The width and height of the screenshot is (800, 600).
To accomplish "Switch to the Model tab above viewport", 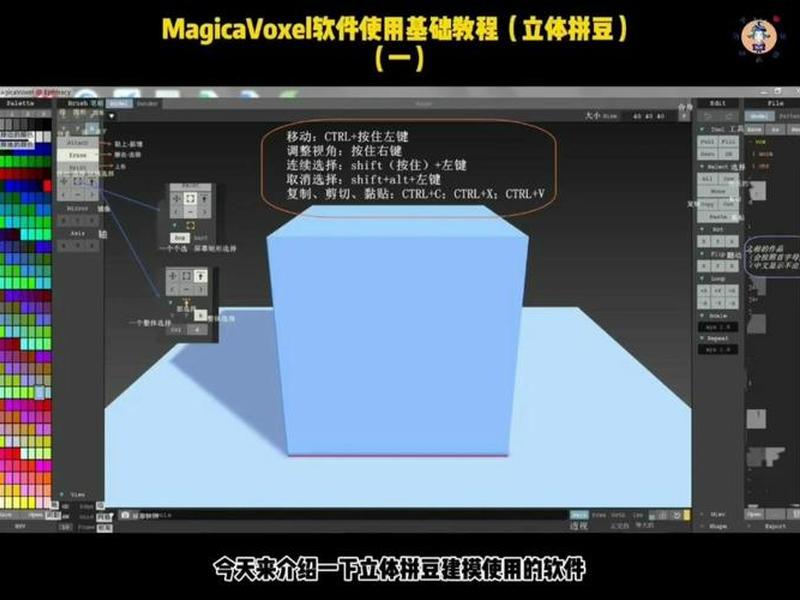I will (119, 104).
